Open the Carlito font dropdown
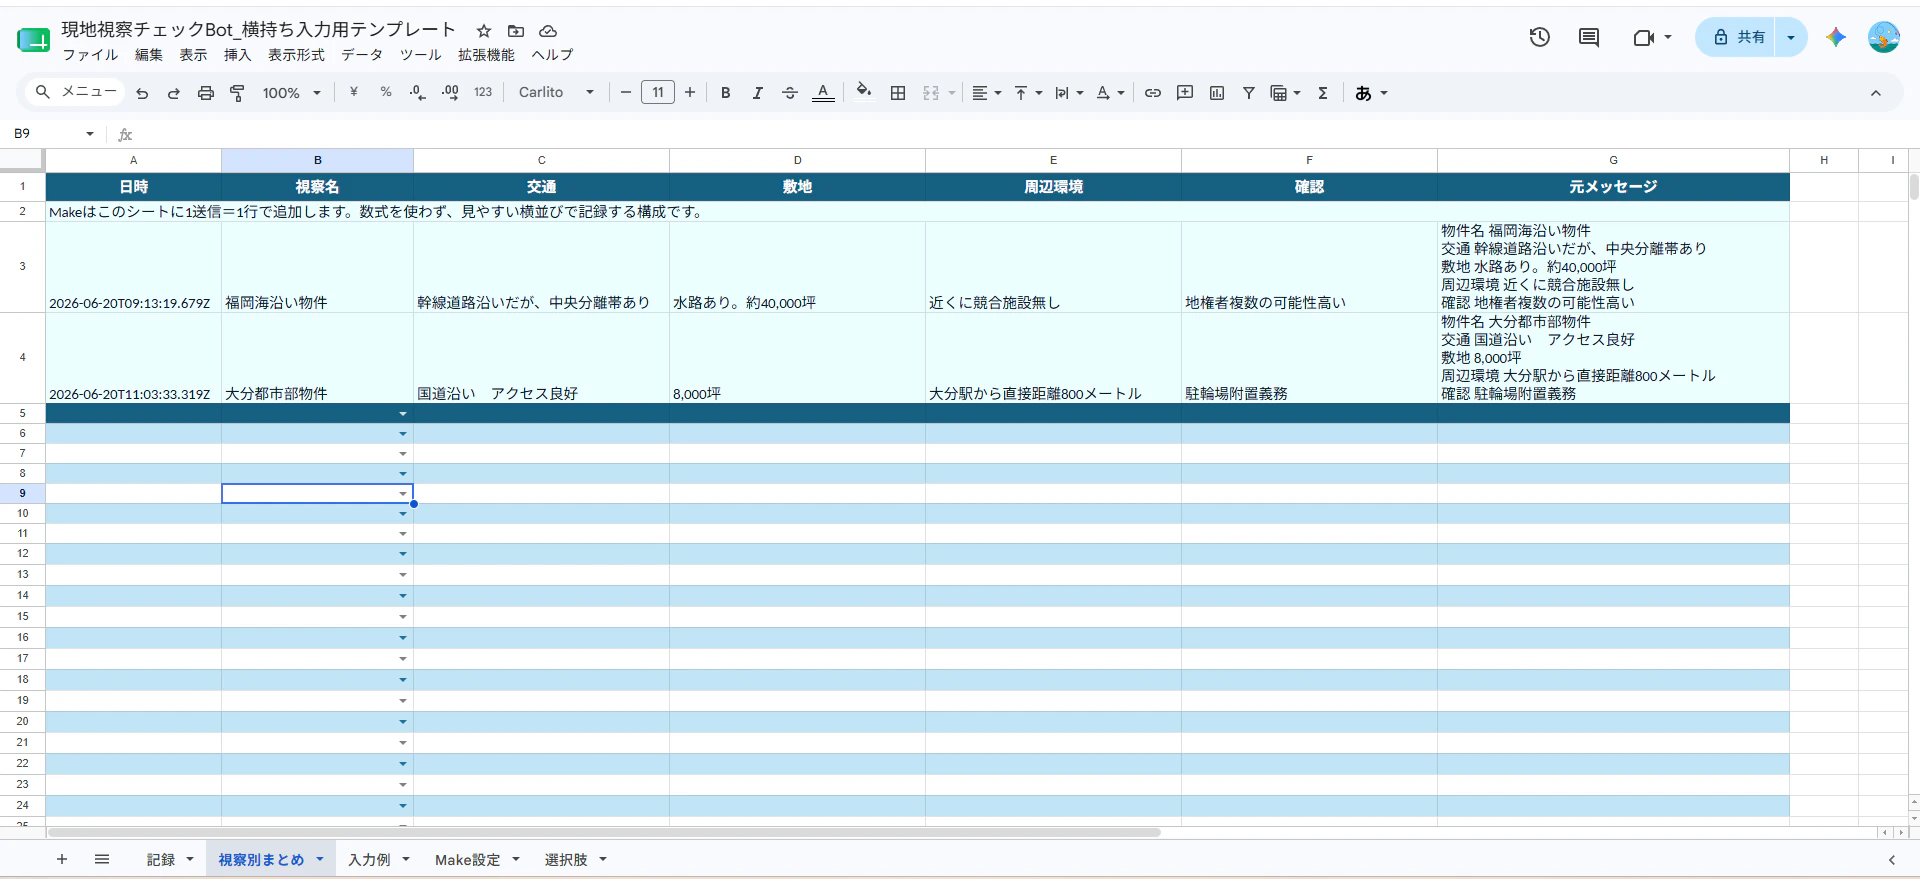This screenshot has height=879, width=1920. [x=556, y=92]
